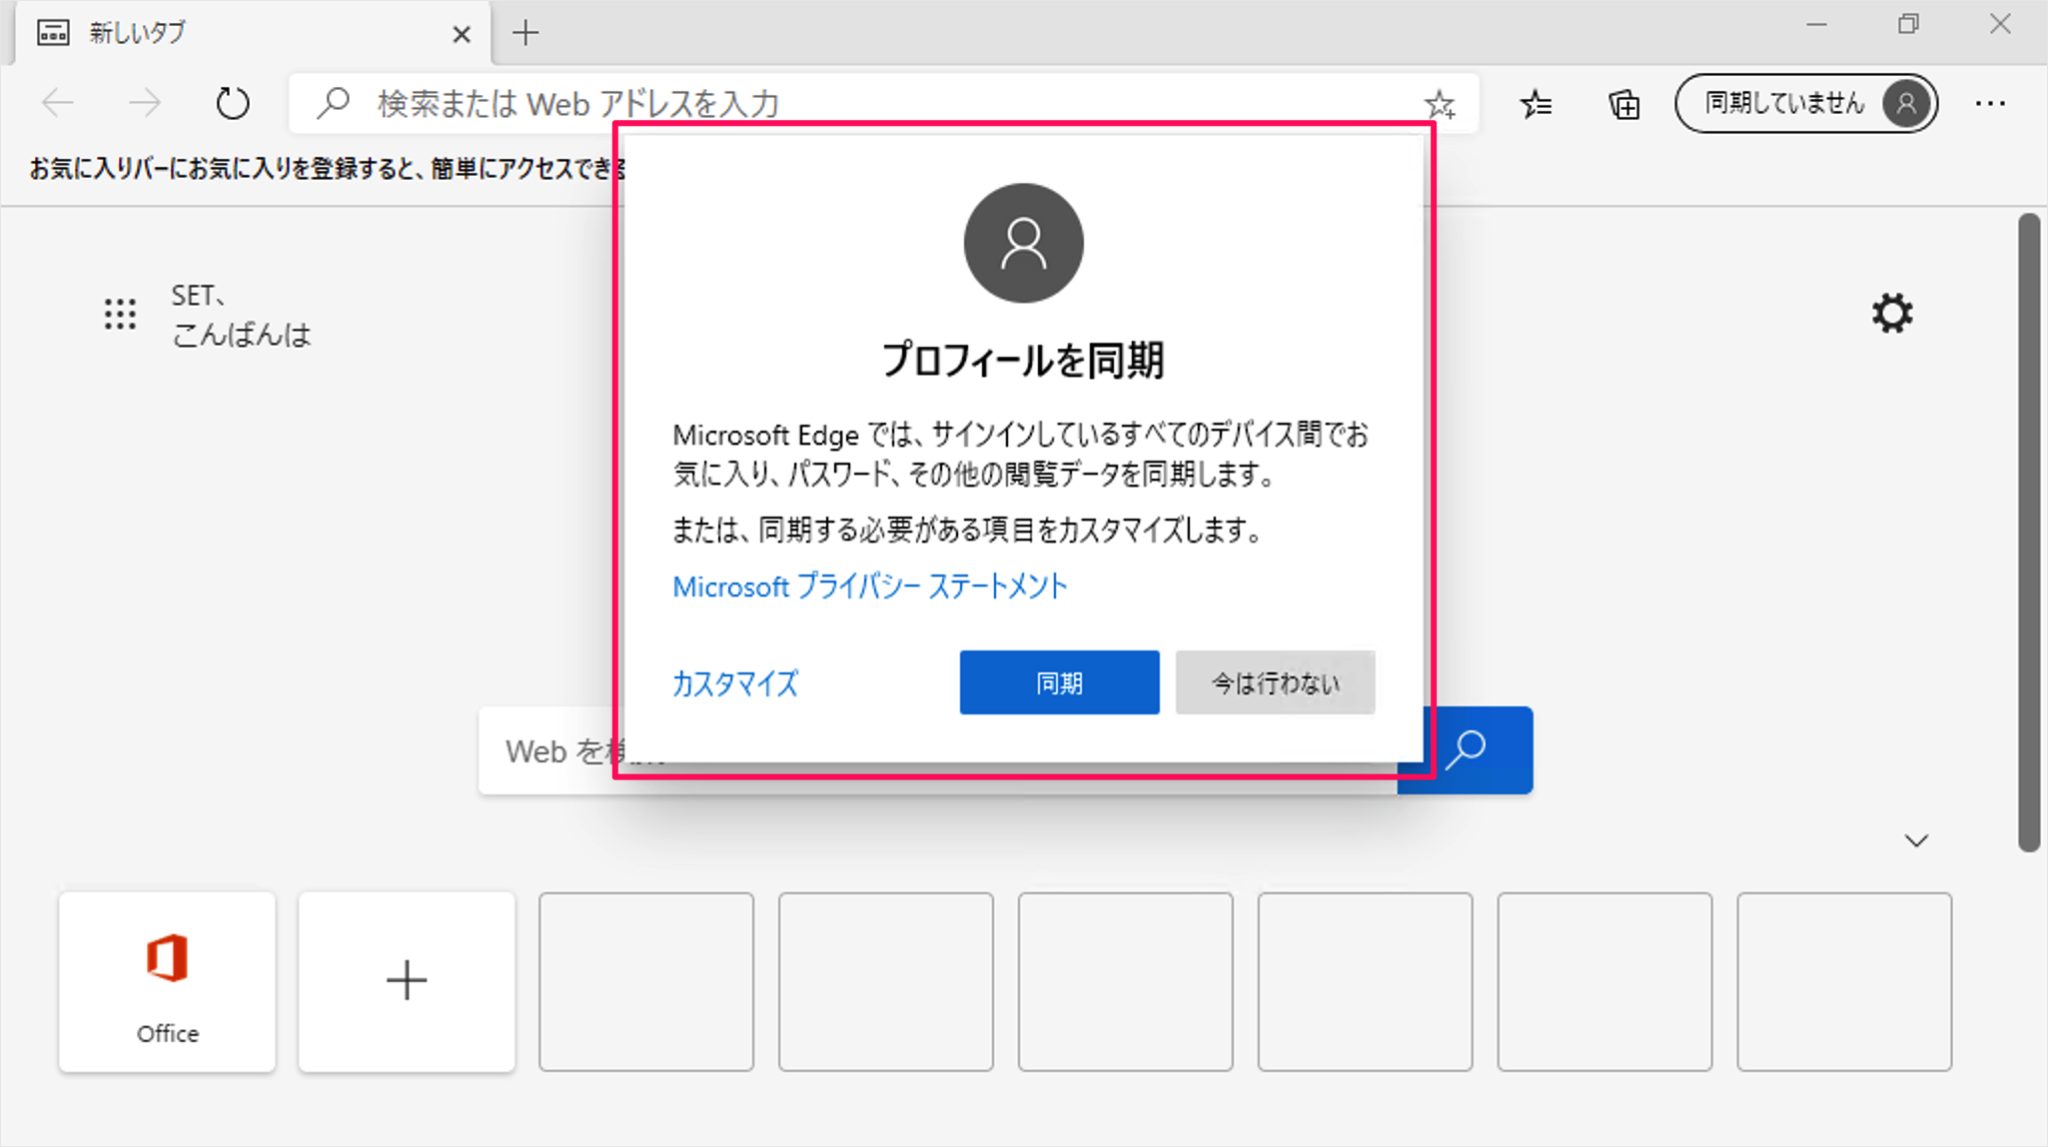Image resolution: width=2048 pixels, height=1147 pixels.
Task: Collapse quick links with the chevron
Action: point(1916,841)
